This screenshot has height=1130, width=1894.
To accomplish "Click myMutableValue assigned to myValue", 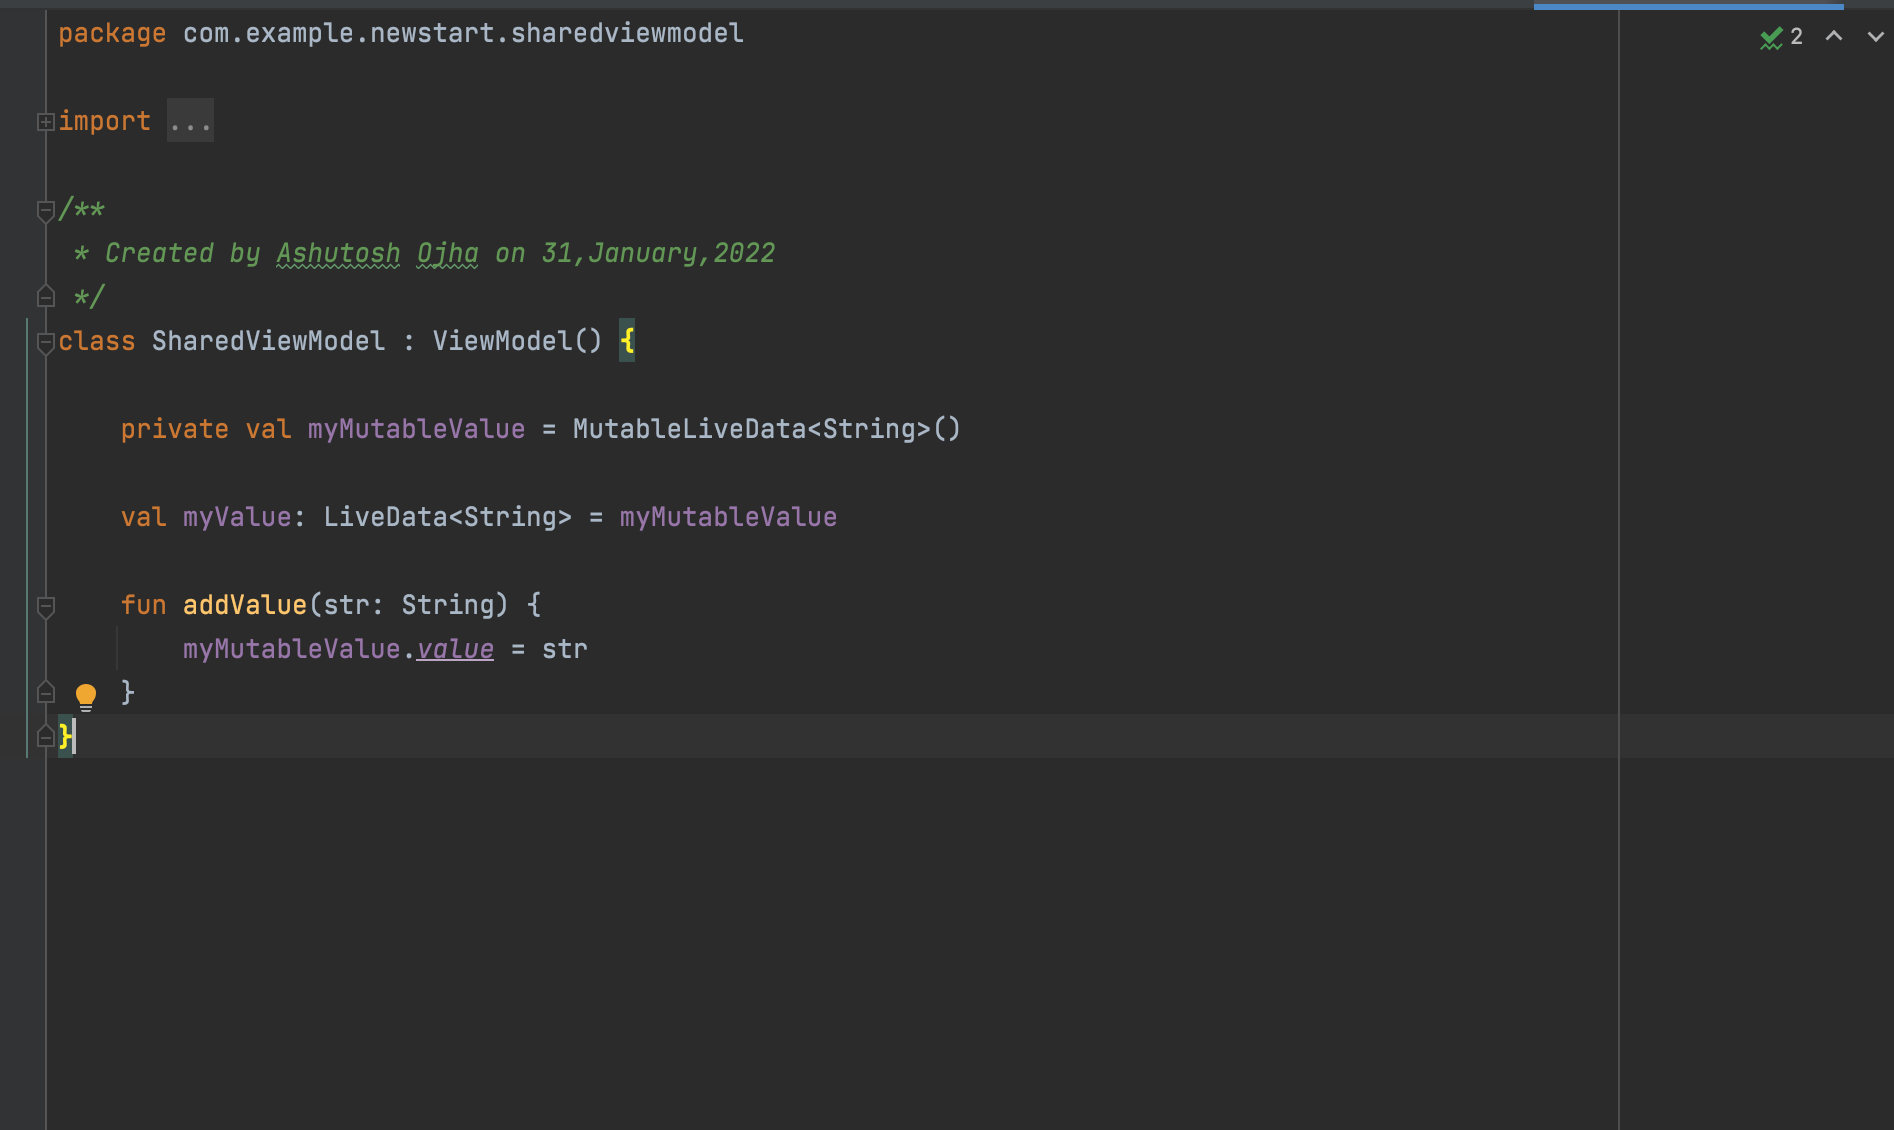I will pos(728,517).
